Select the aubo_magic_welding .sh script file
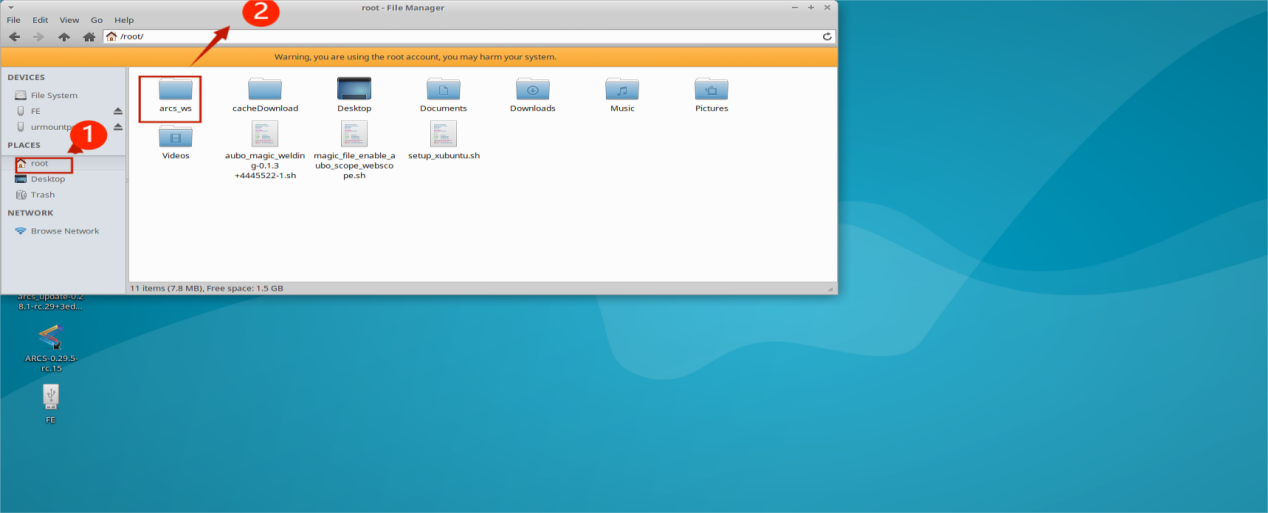 265,150
